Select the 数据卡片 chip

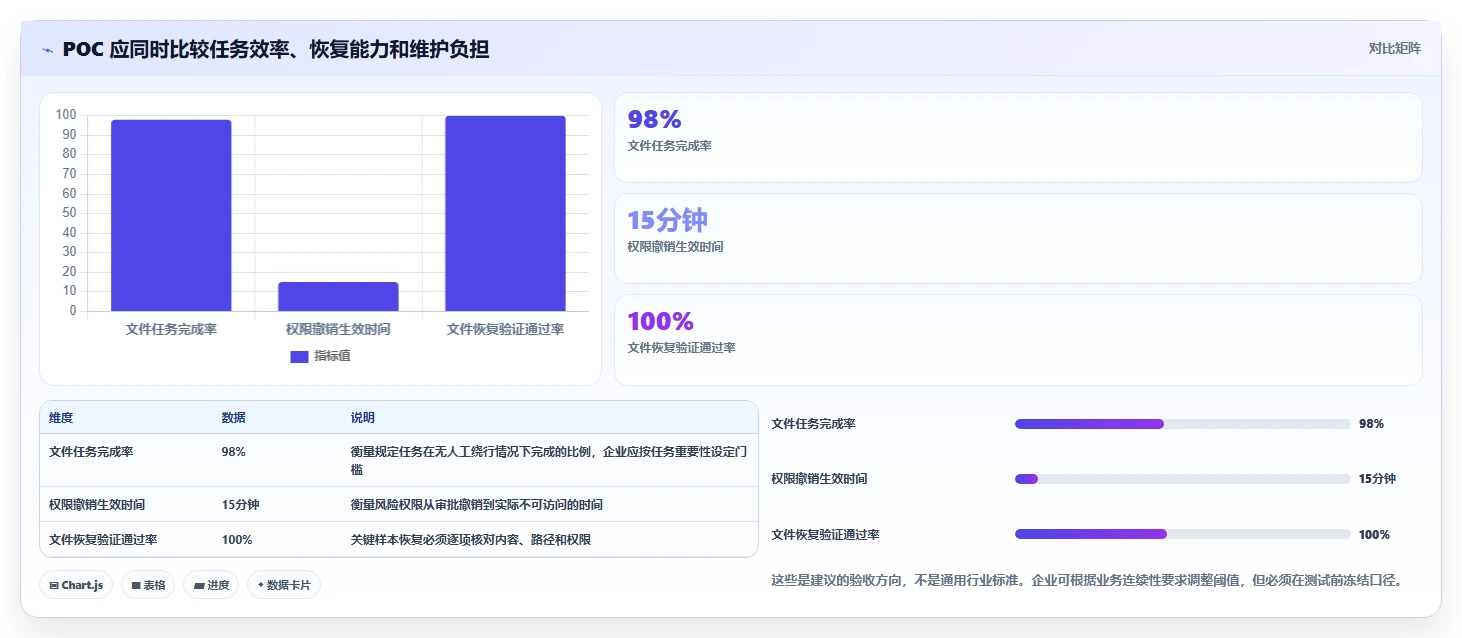284,585
